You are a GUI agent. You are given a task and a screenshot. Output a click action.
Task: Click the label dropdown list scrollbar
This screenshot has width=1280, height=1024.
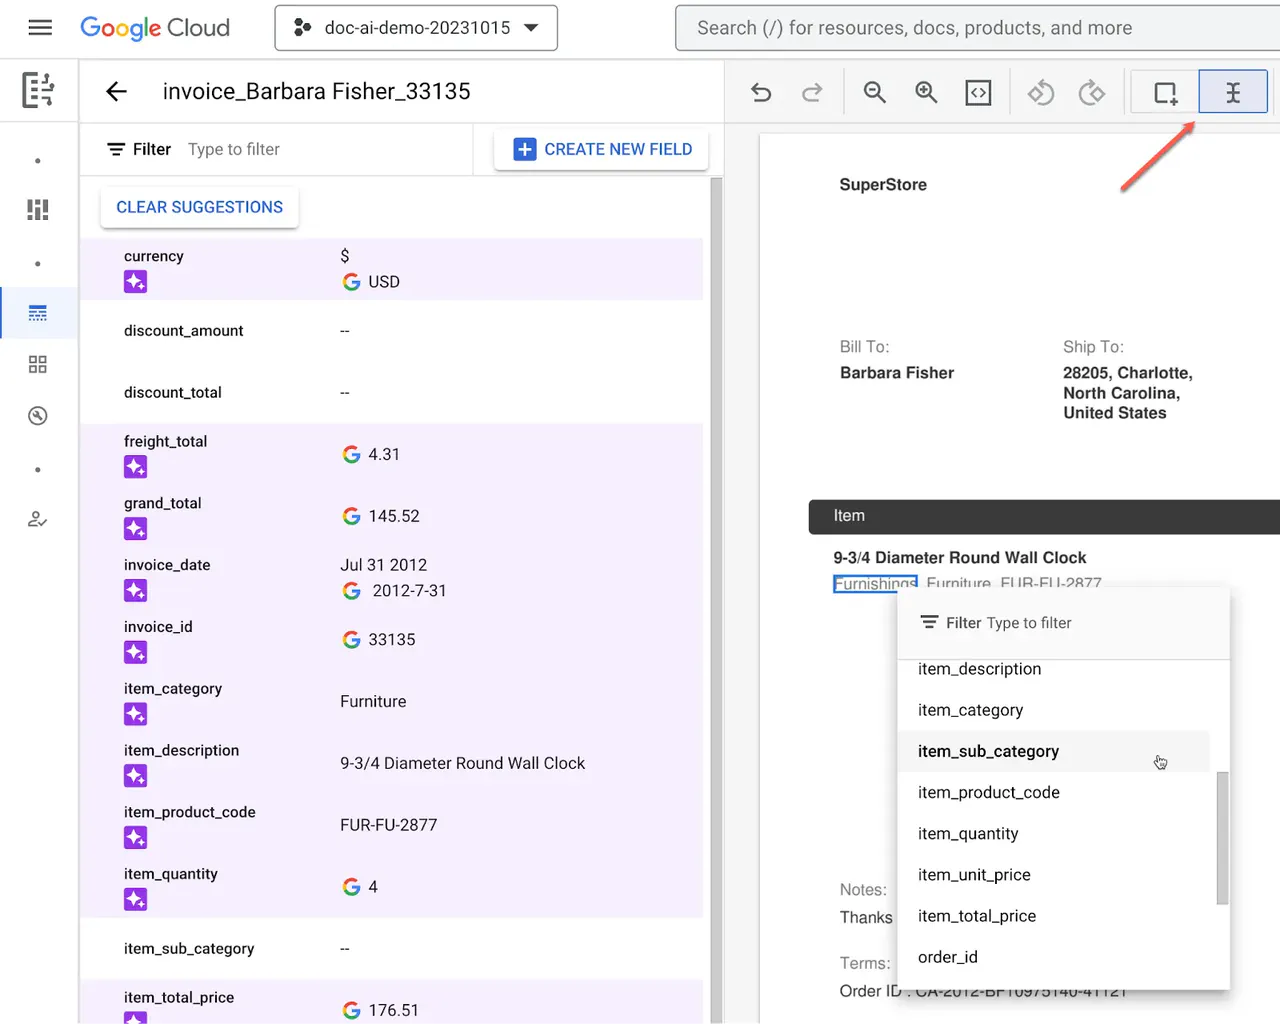(x=1222, y=838)
